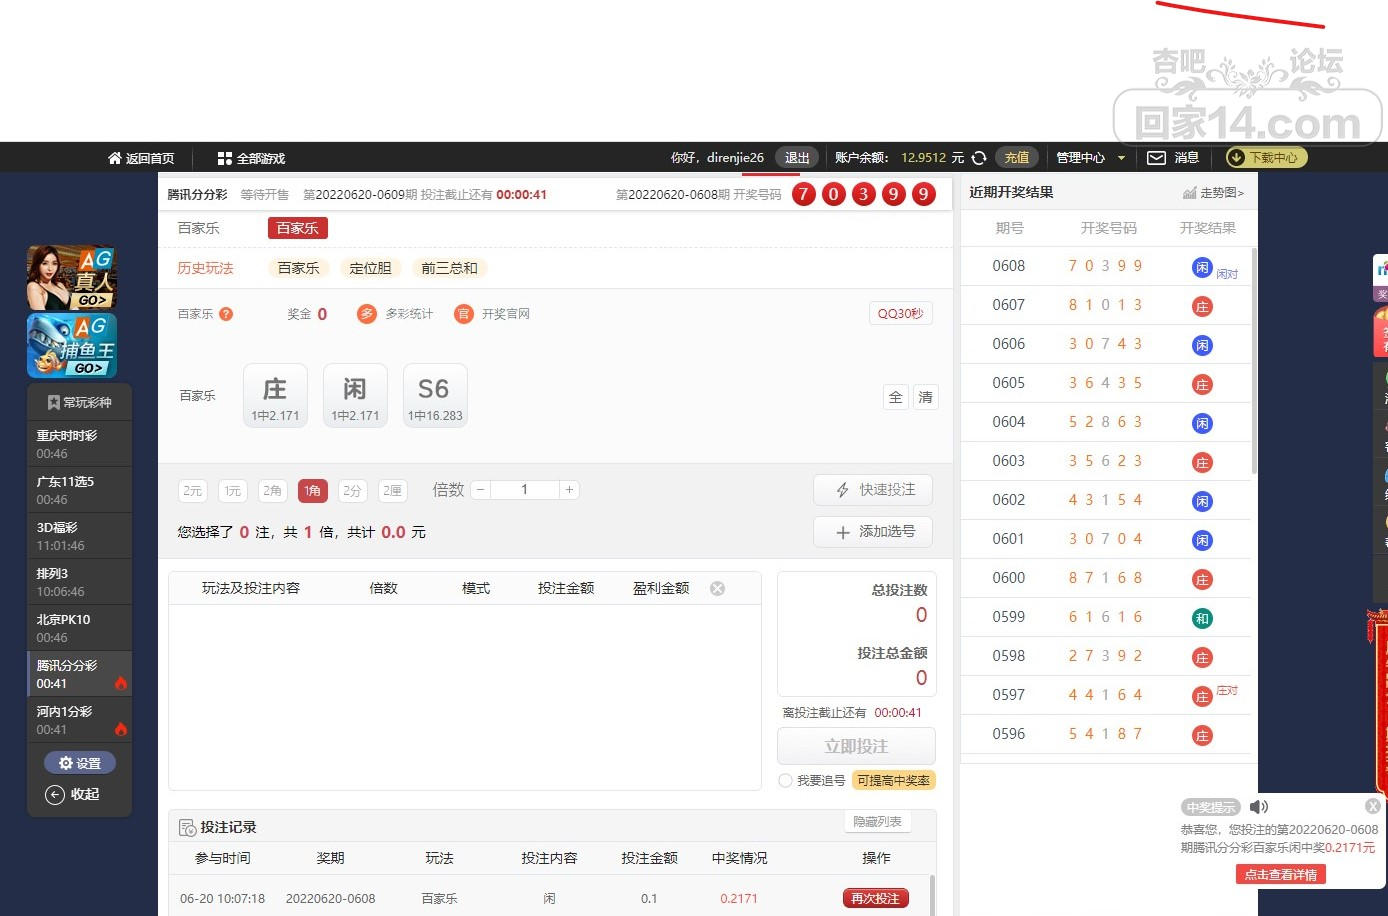Click the 和 result badge for 0599
Viewport: 1388px width, 916px height.
coord(1202,619)
